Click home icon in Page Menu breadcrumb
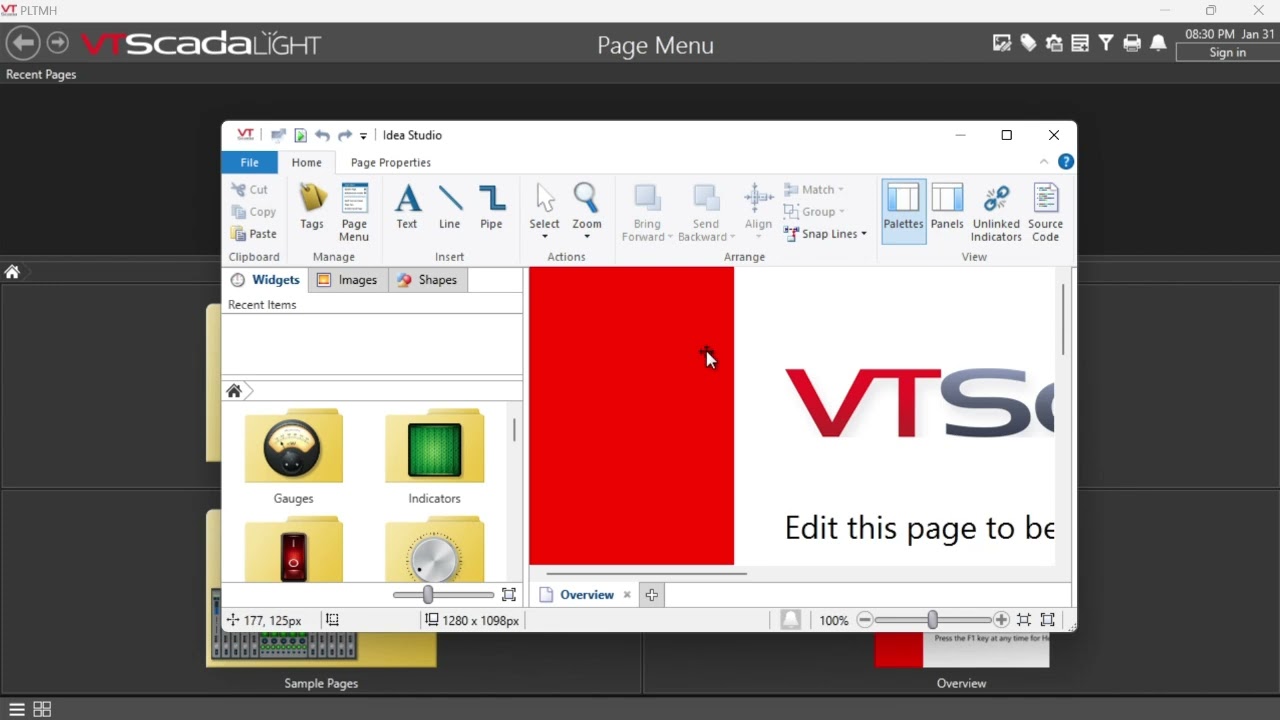 coord(12,272)
